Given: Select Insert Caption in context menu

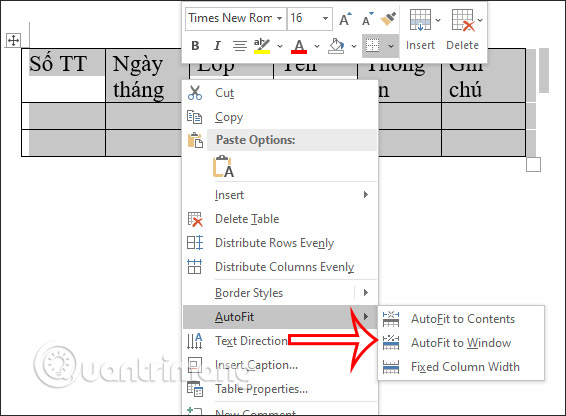Looking at the screenshot, I should tap(280, 365).
